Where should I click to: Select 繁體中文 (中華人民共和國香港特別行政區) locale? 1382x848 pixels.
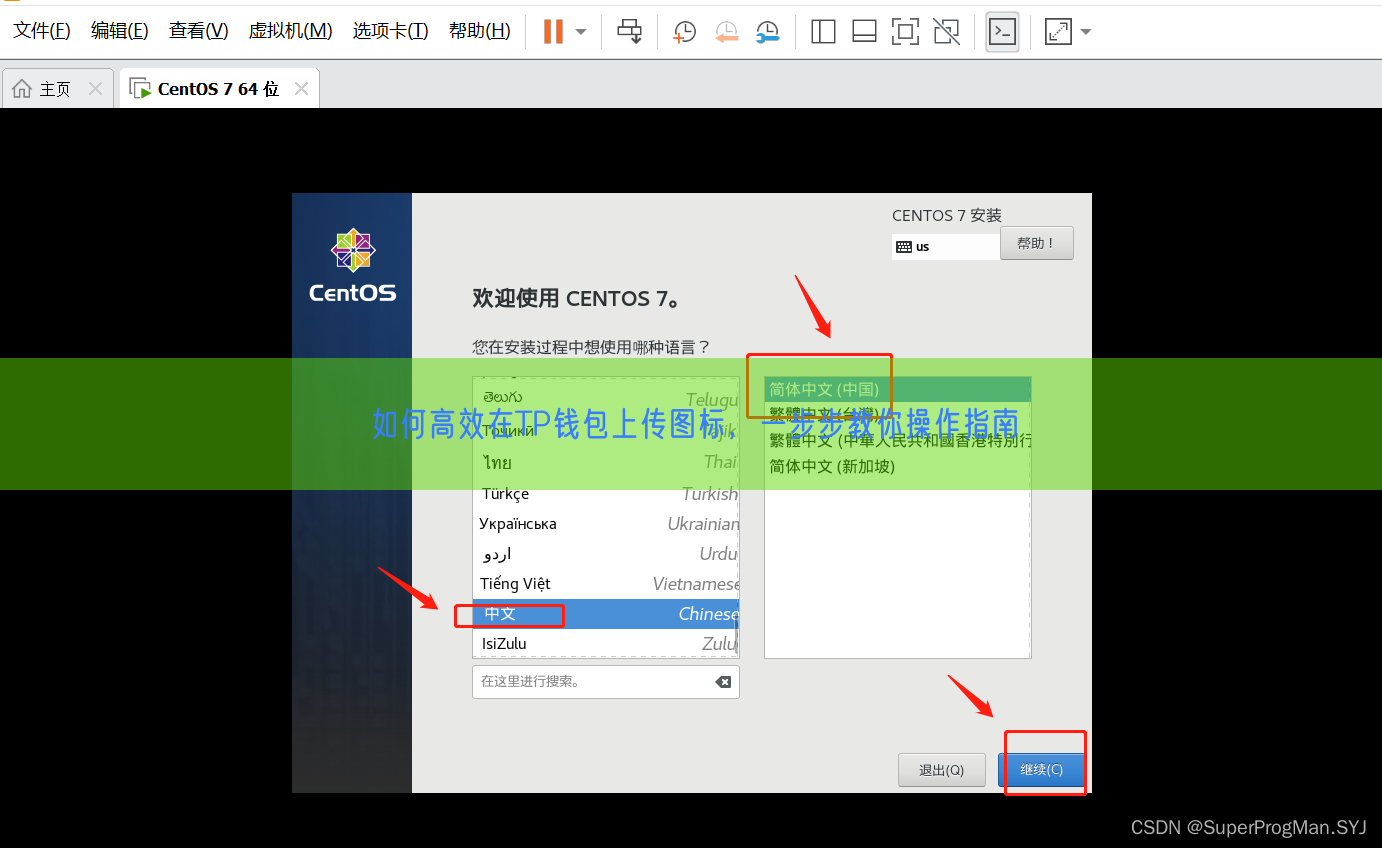pyautogui.click(x=897, y=440)
